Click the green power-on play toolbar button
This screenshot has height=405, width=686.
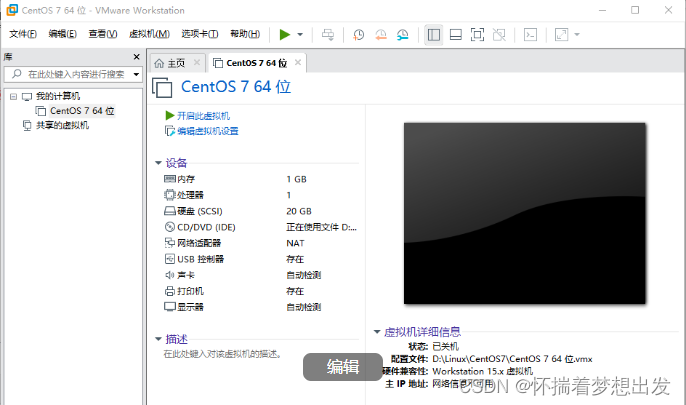[285, 35]
